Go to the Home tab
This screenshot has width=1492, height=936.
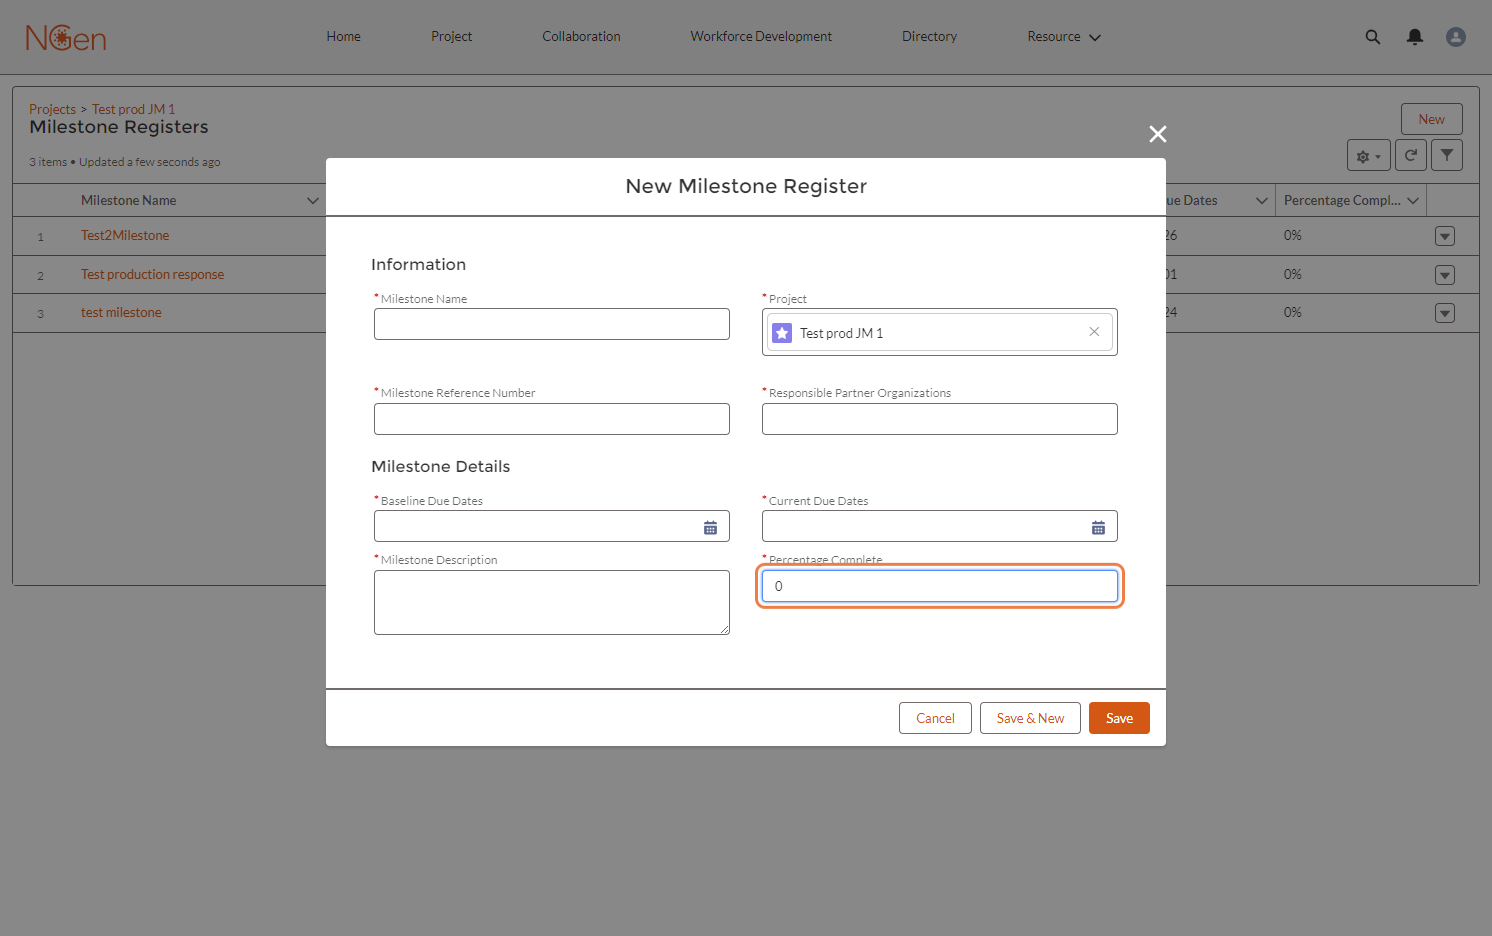point(343,37)
